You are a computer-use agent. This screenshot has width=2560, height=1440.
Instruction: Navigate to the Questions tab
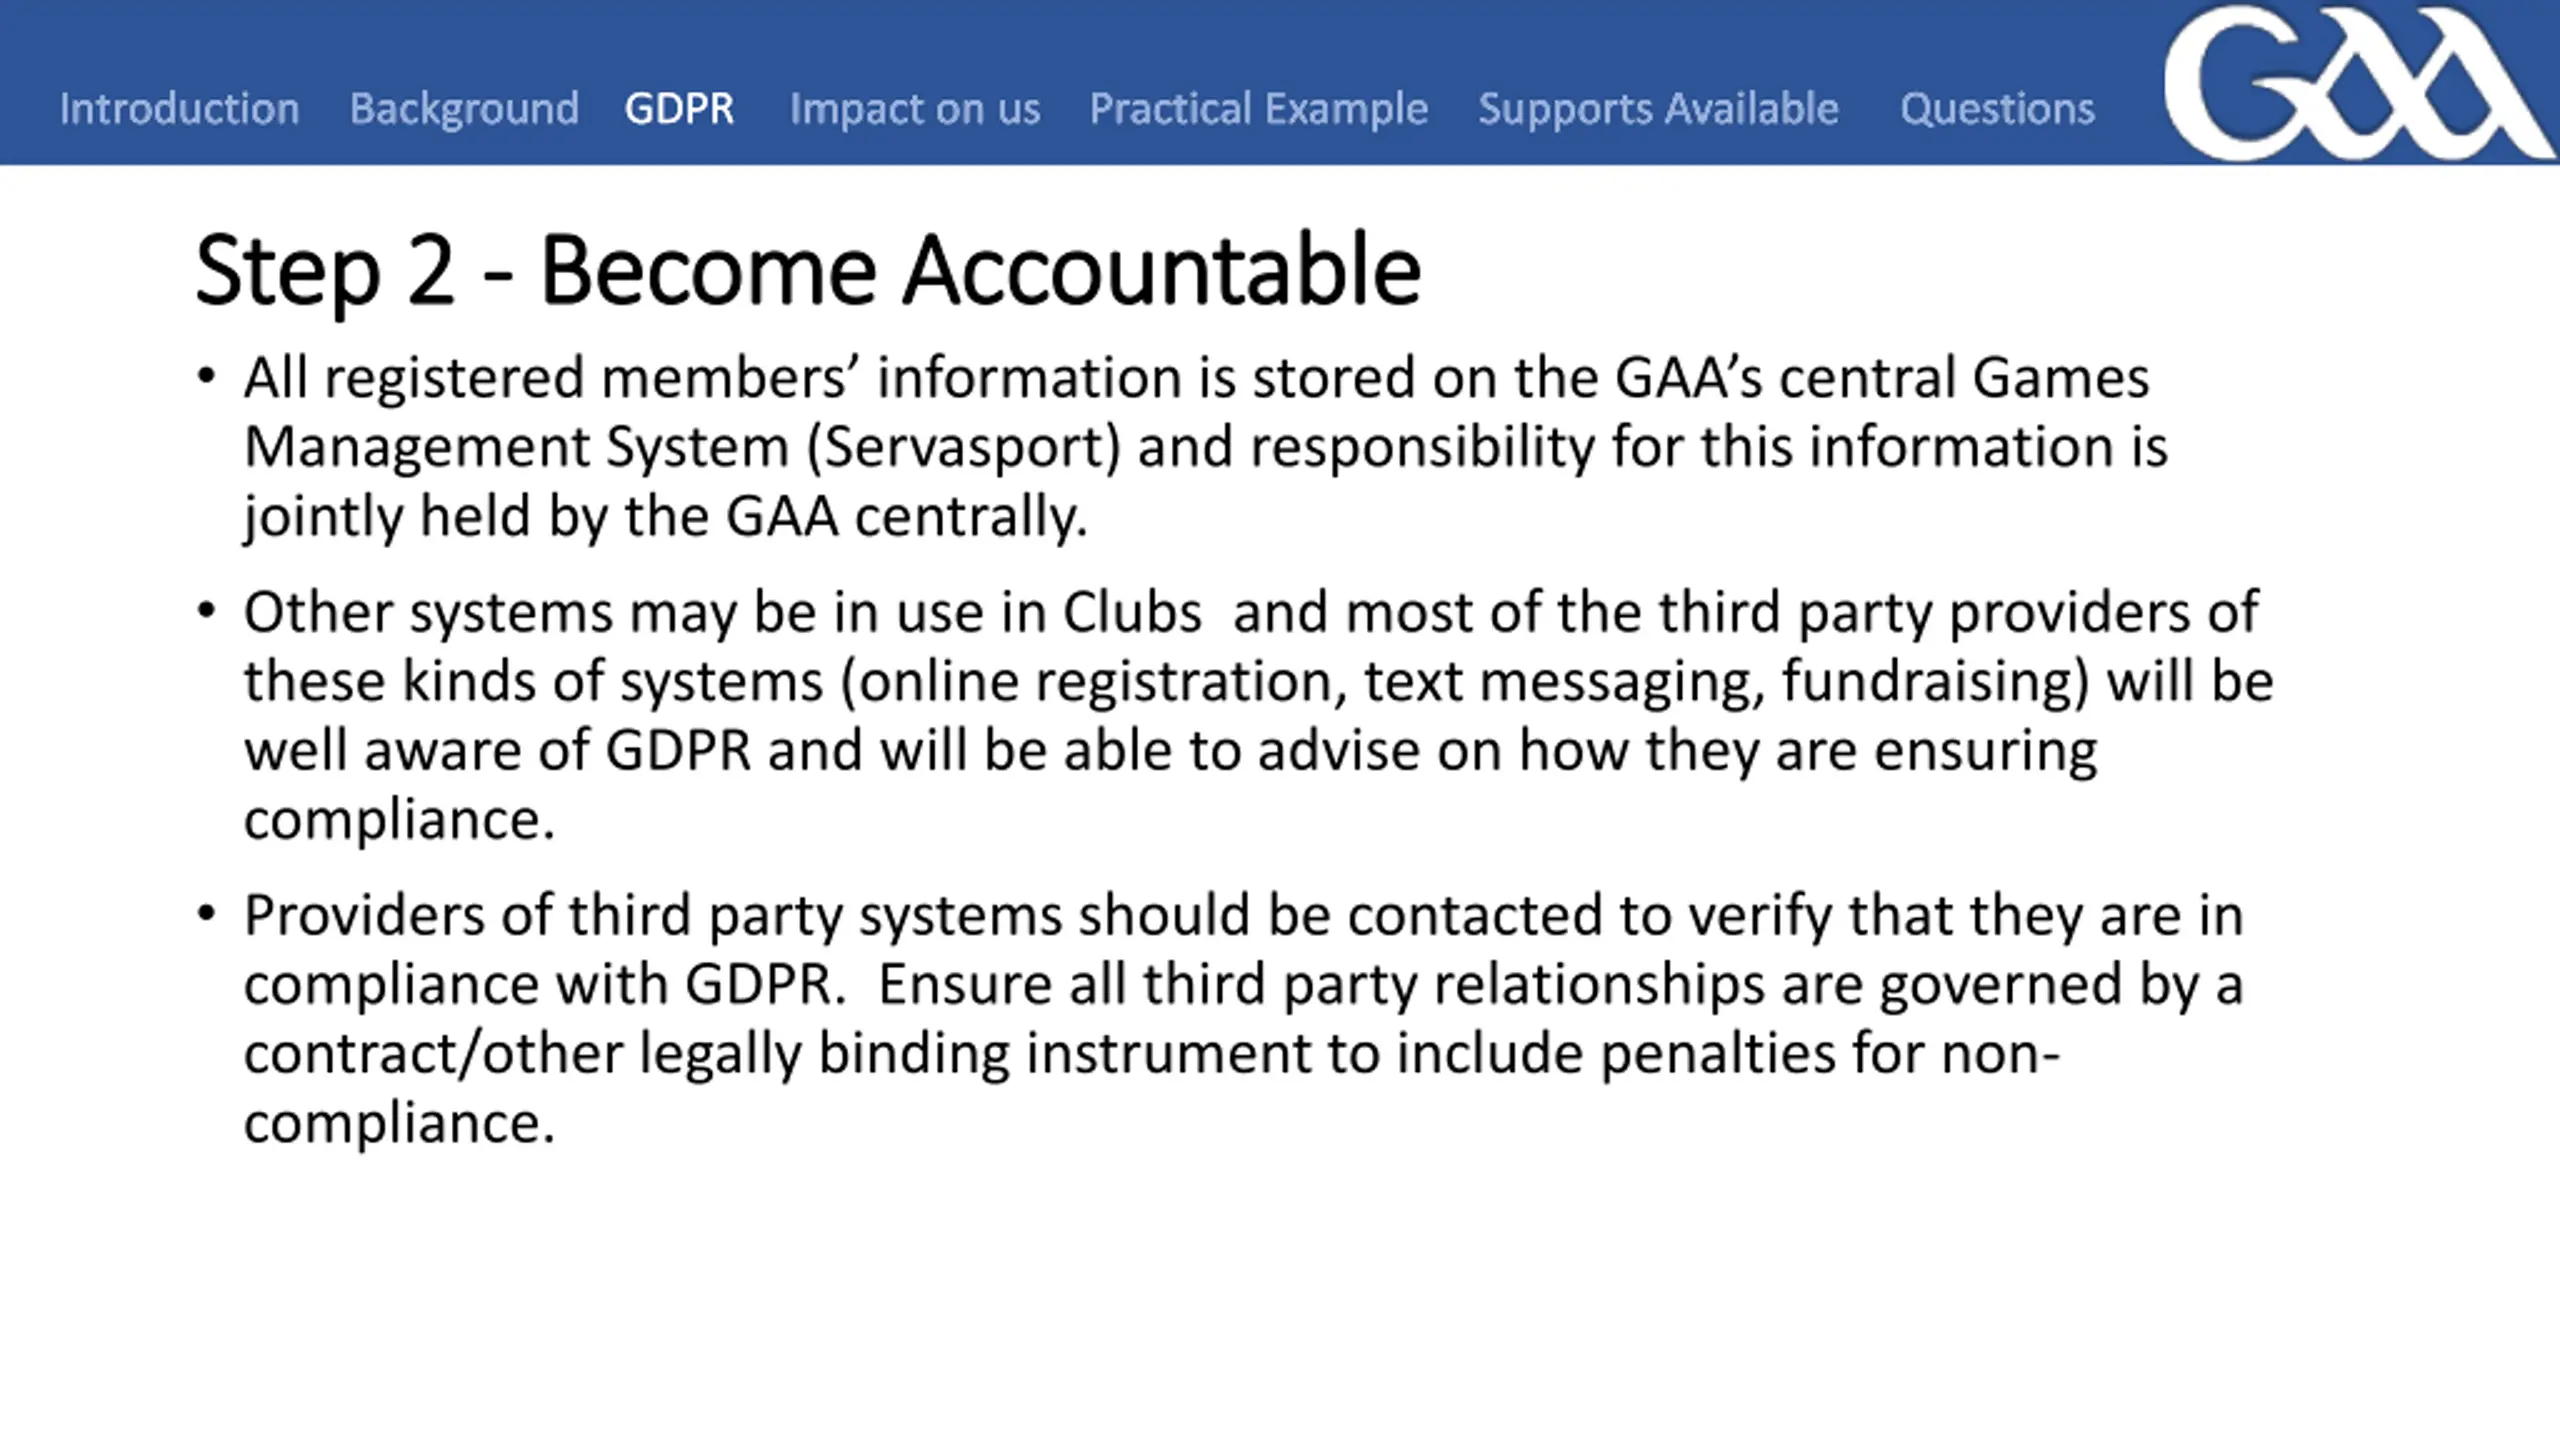1997,108
